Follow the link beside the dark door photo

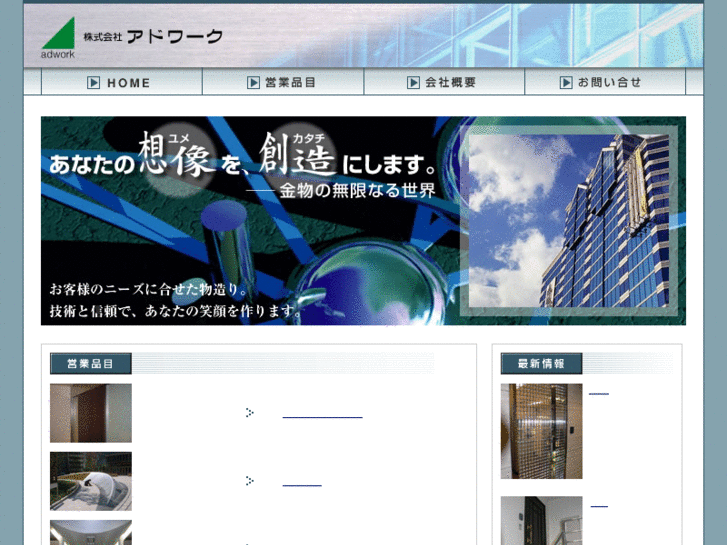pos(599,506)
